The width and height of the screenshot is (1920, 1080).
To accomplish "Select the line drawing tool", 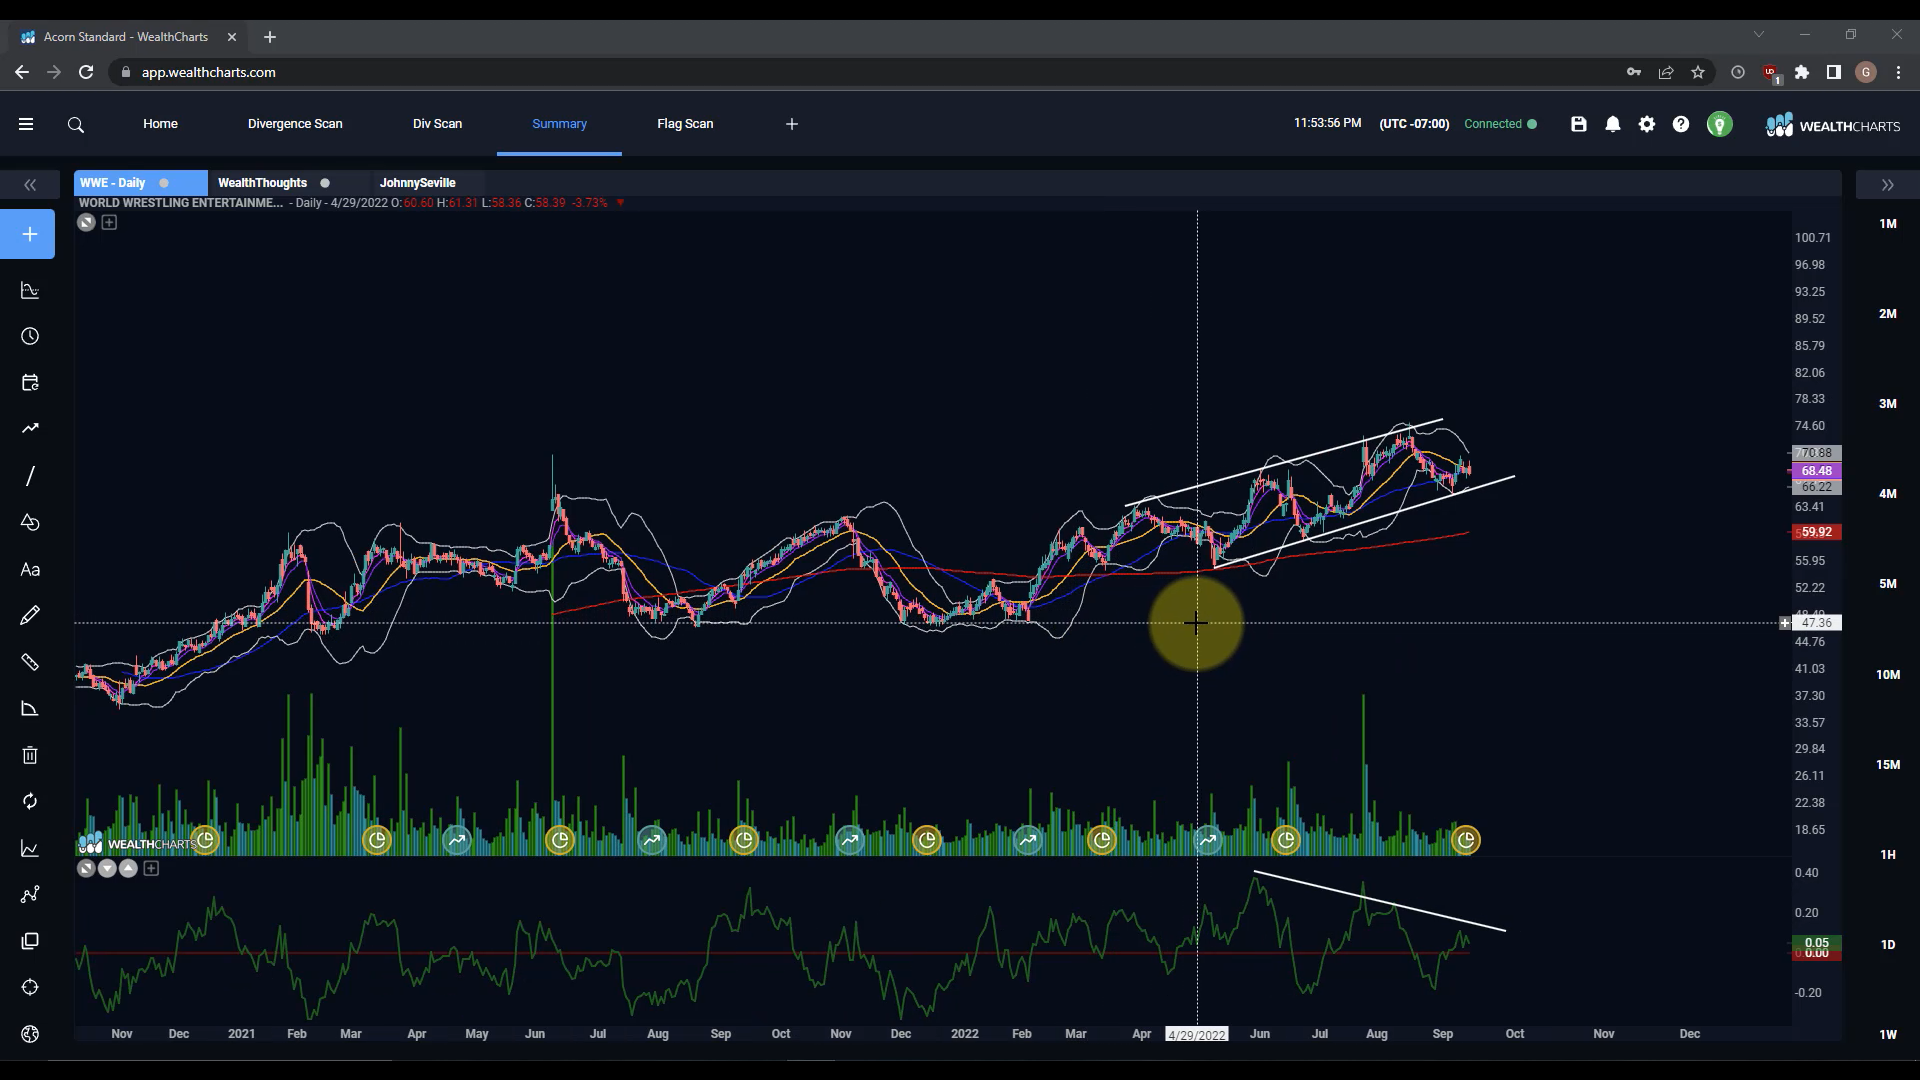I will (x=30, y=476).
